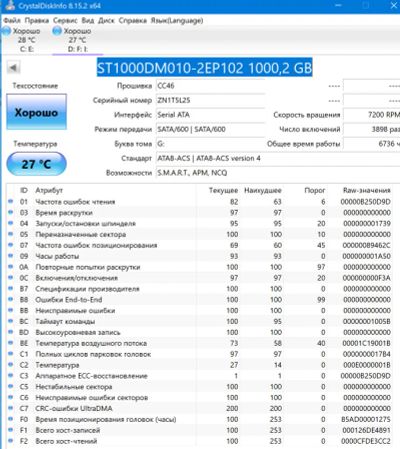Select the Частота ошибок чтения attribute name
Image resolution: width=400 pixels, height=449 pixels.
pos(75,202)
